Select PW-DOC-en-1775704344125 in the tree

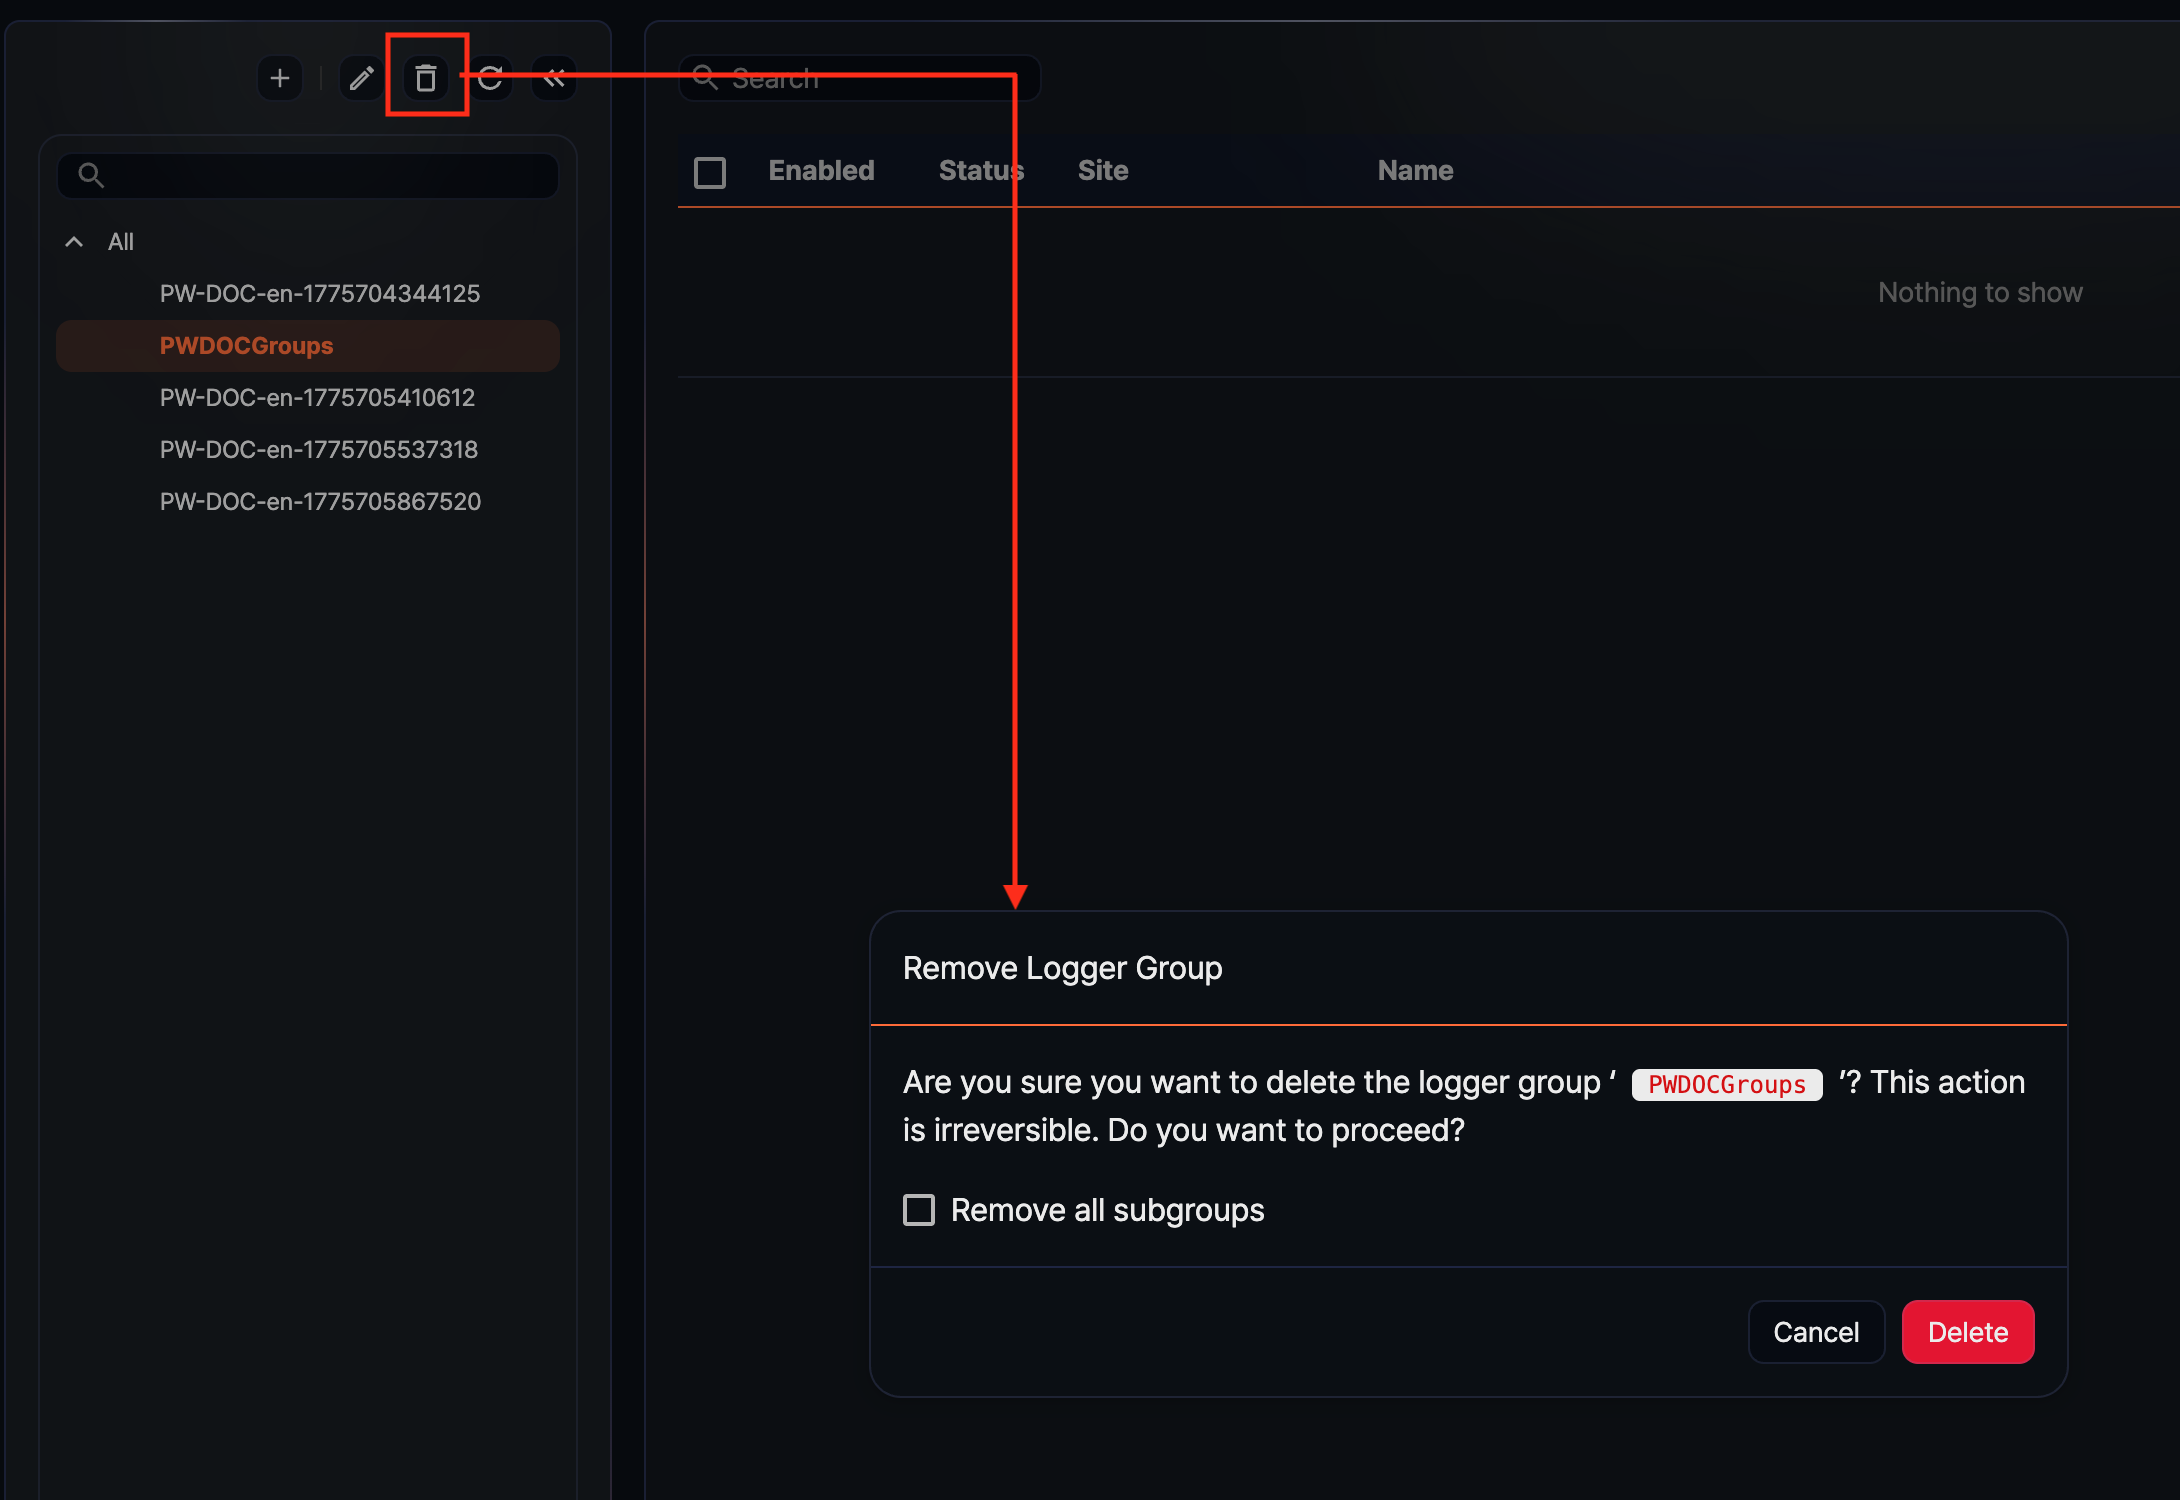click(320, 293)
